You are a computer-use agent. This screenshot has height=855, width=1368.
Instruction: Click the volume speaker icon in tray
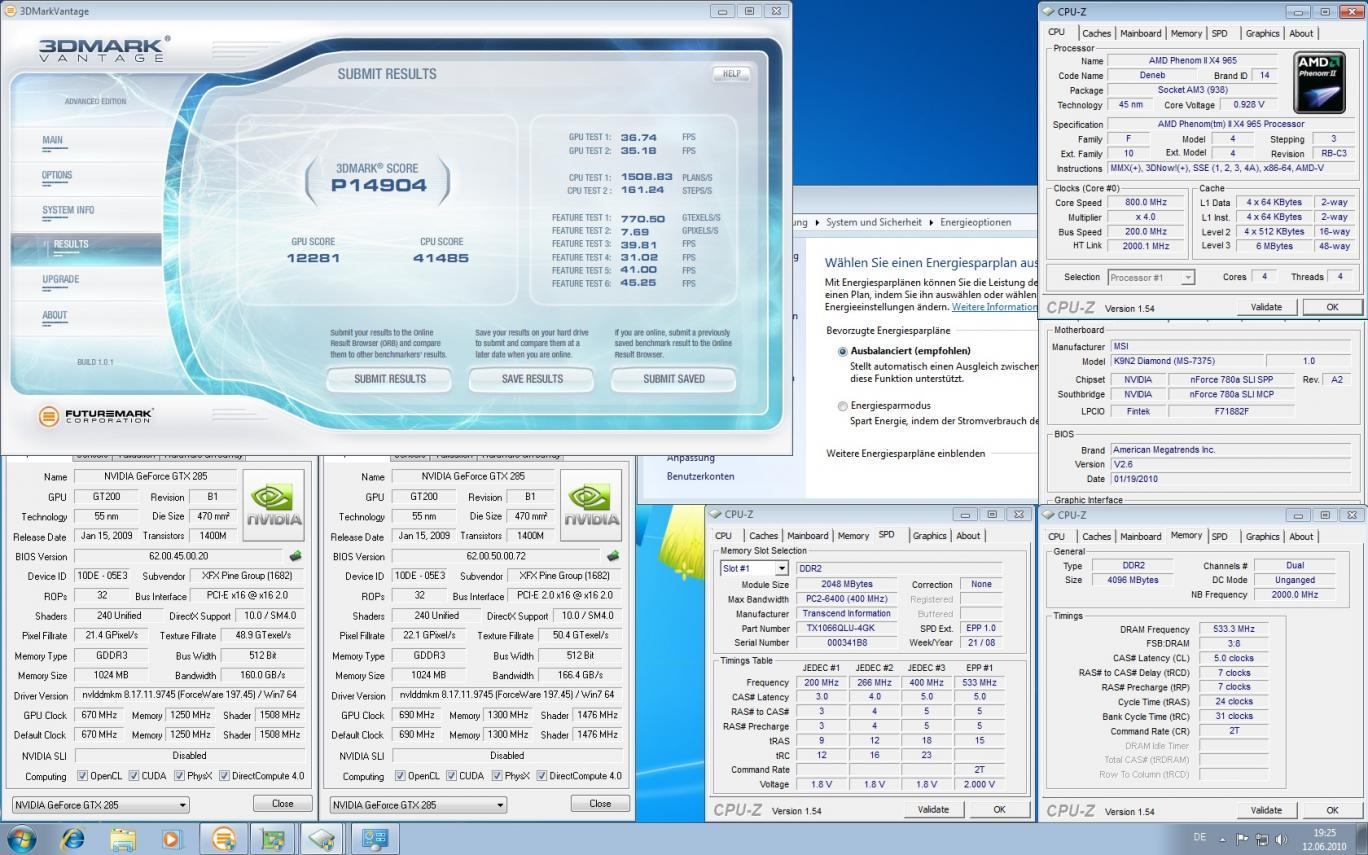pos(1281,839)
